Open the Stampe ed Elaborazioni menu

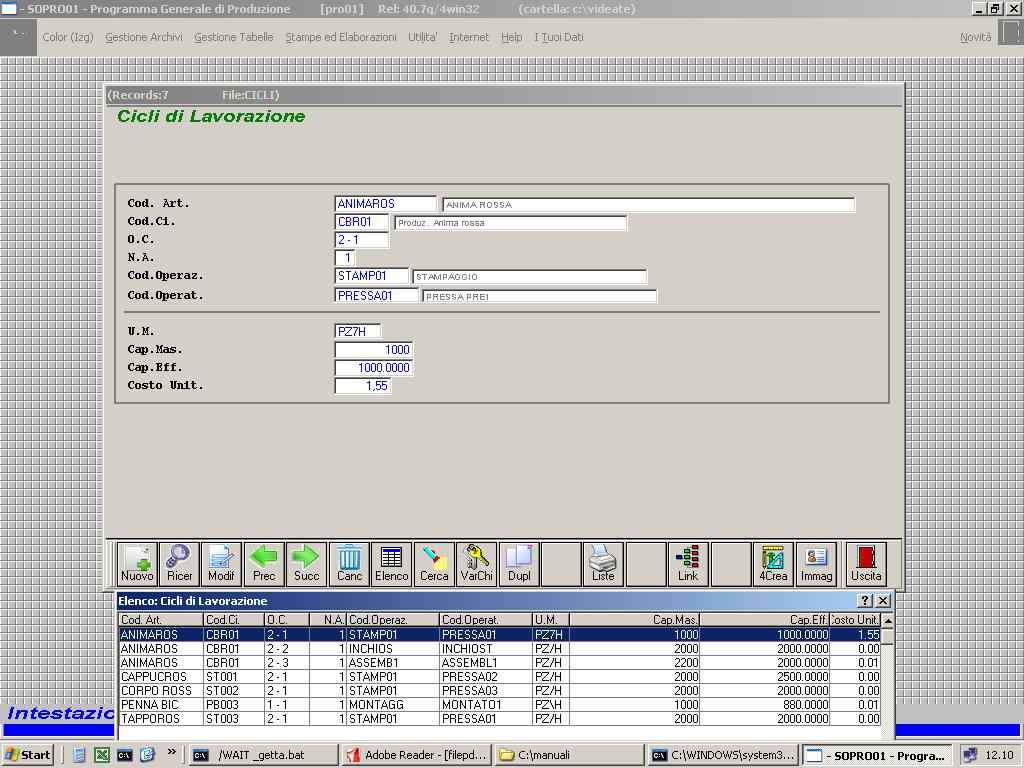(x=341, y=37)
